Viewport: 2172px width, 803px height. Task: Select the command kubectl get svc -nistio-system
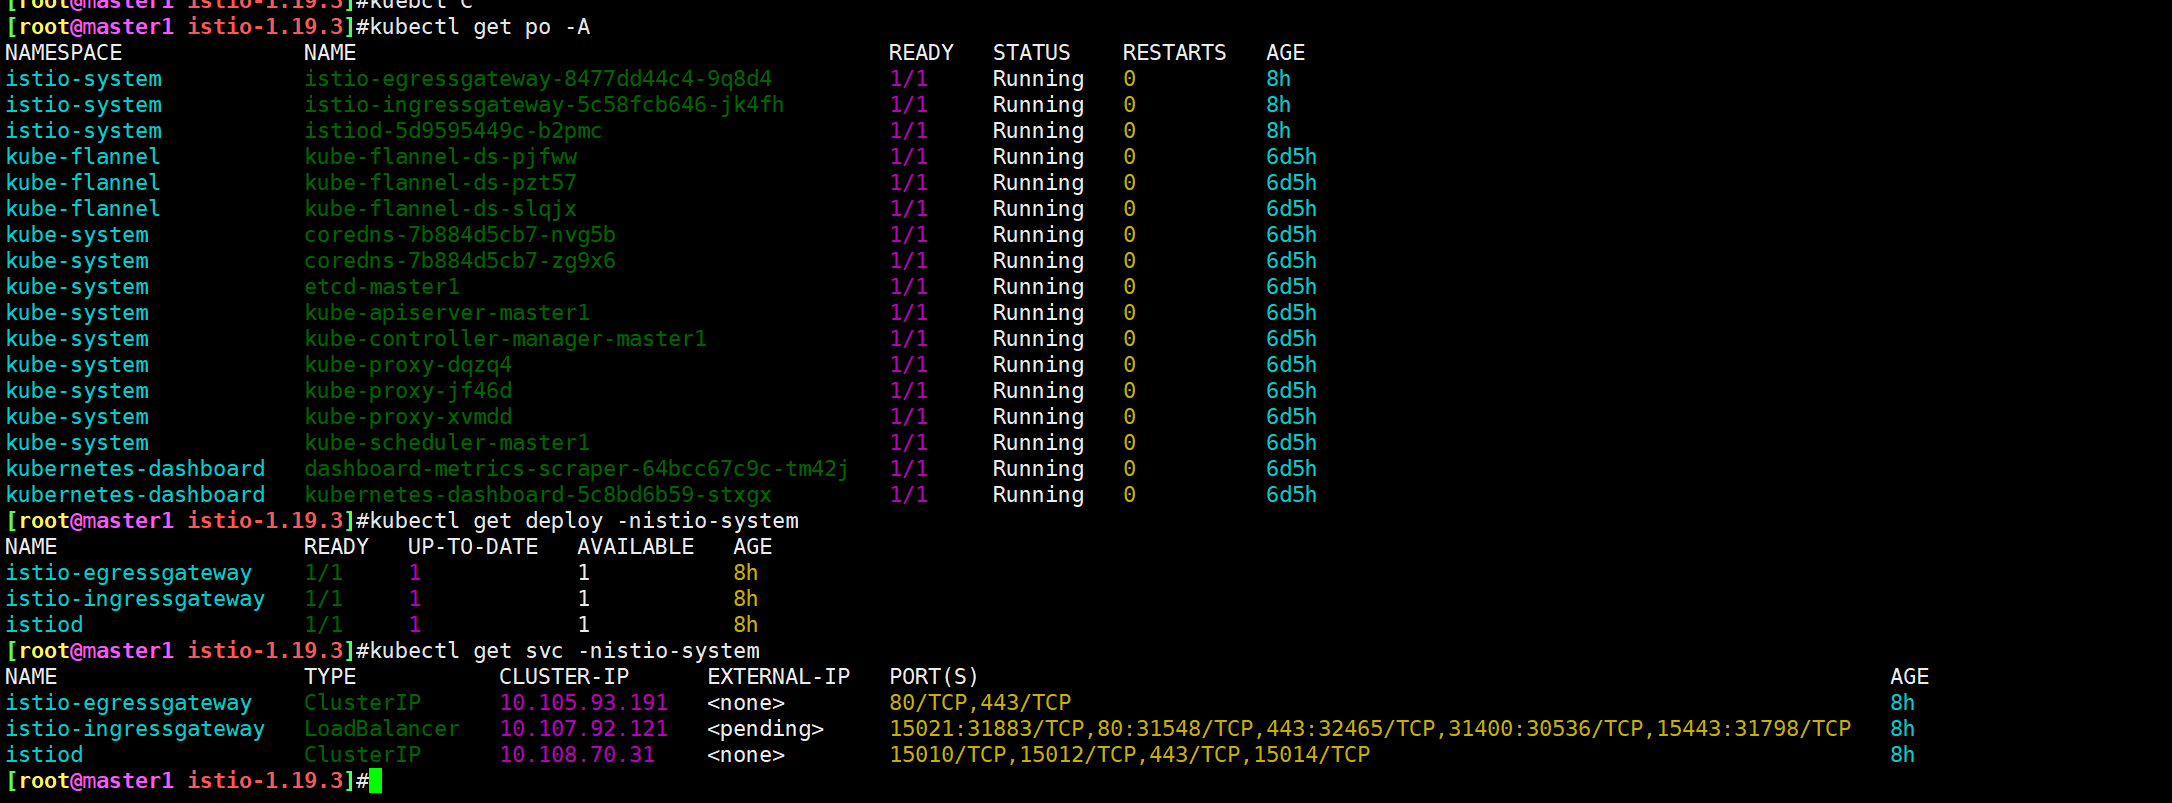coord(564,651)
